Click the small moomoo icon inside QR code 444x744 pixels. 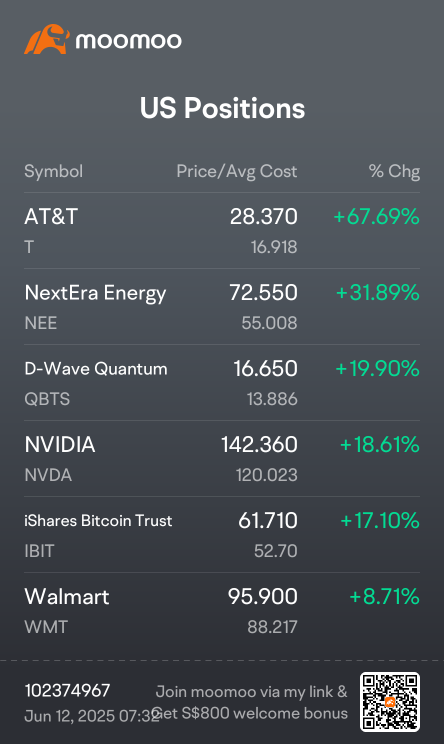[x=390, y=702]
